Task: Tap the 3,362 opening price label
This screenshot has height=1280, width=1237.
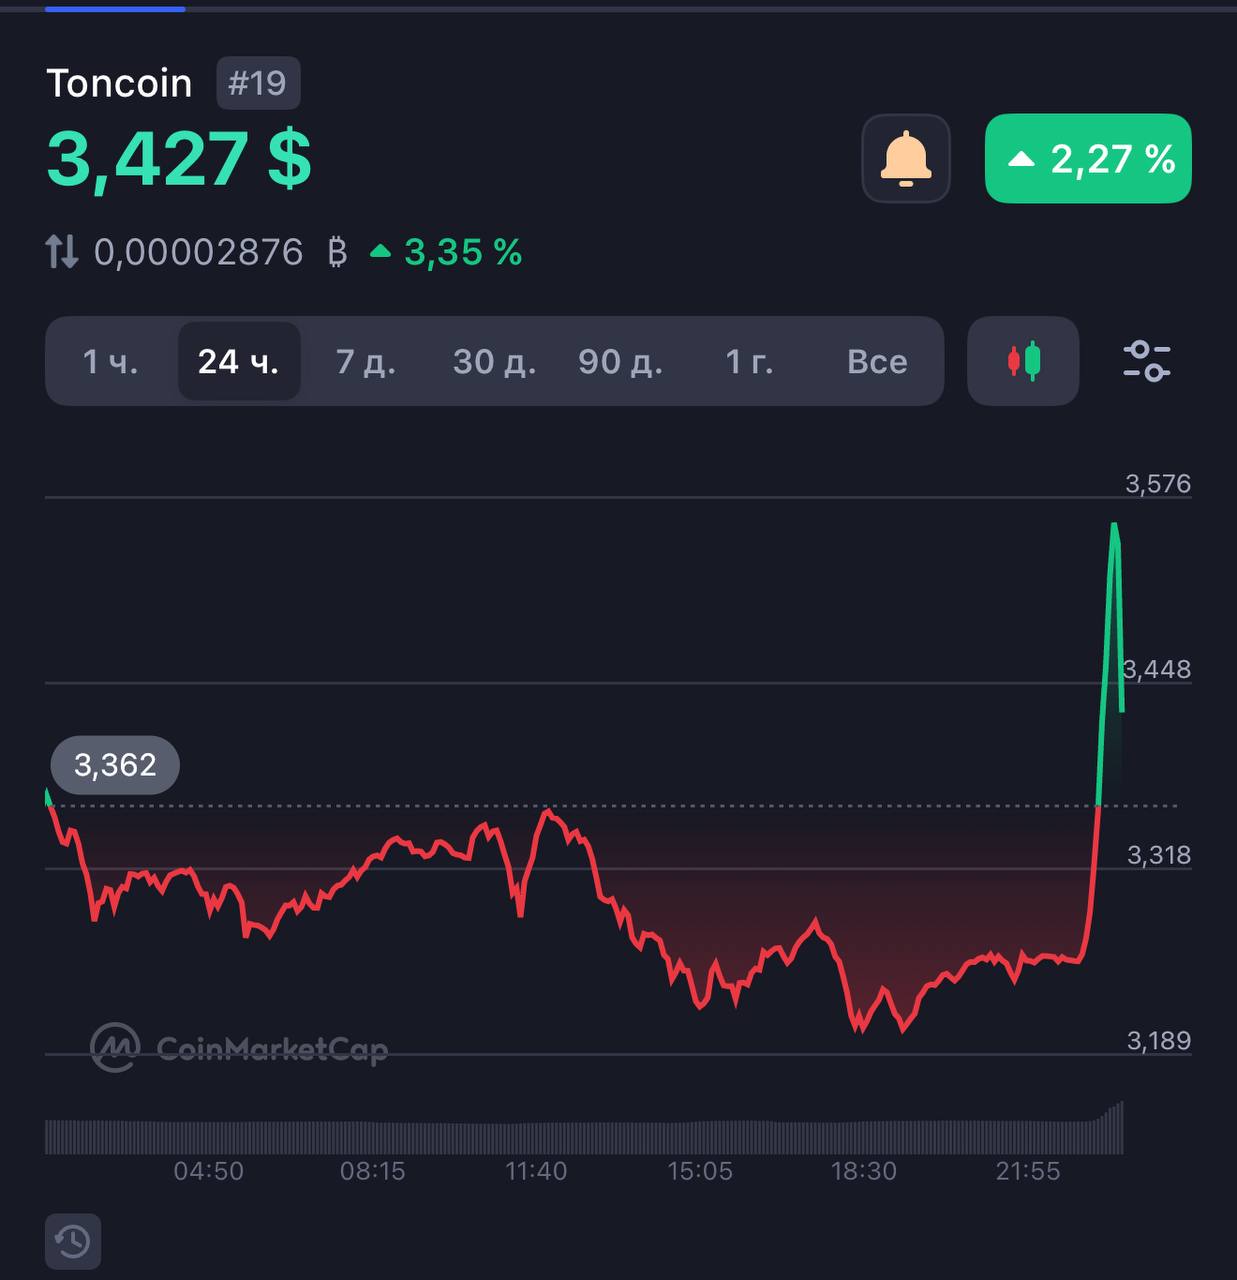Action: point(115,765)
